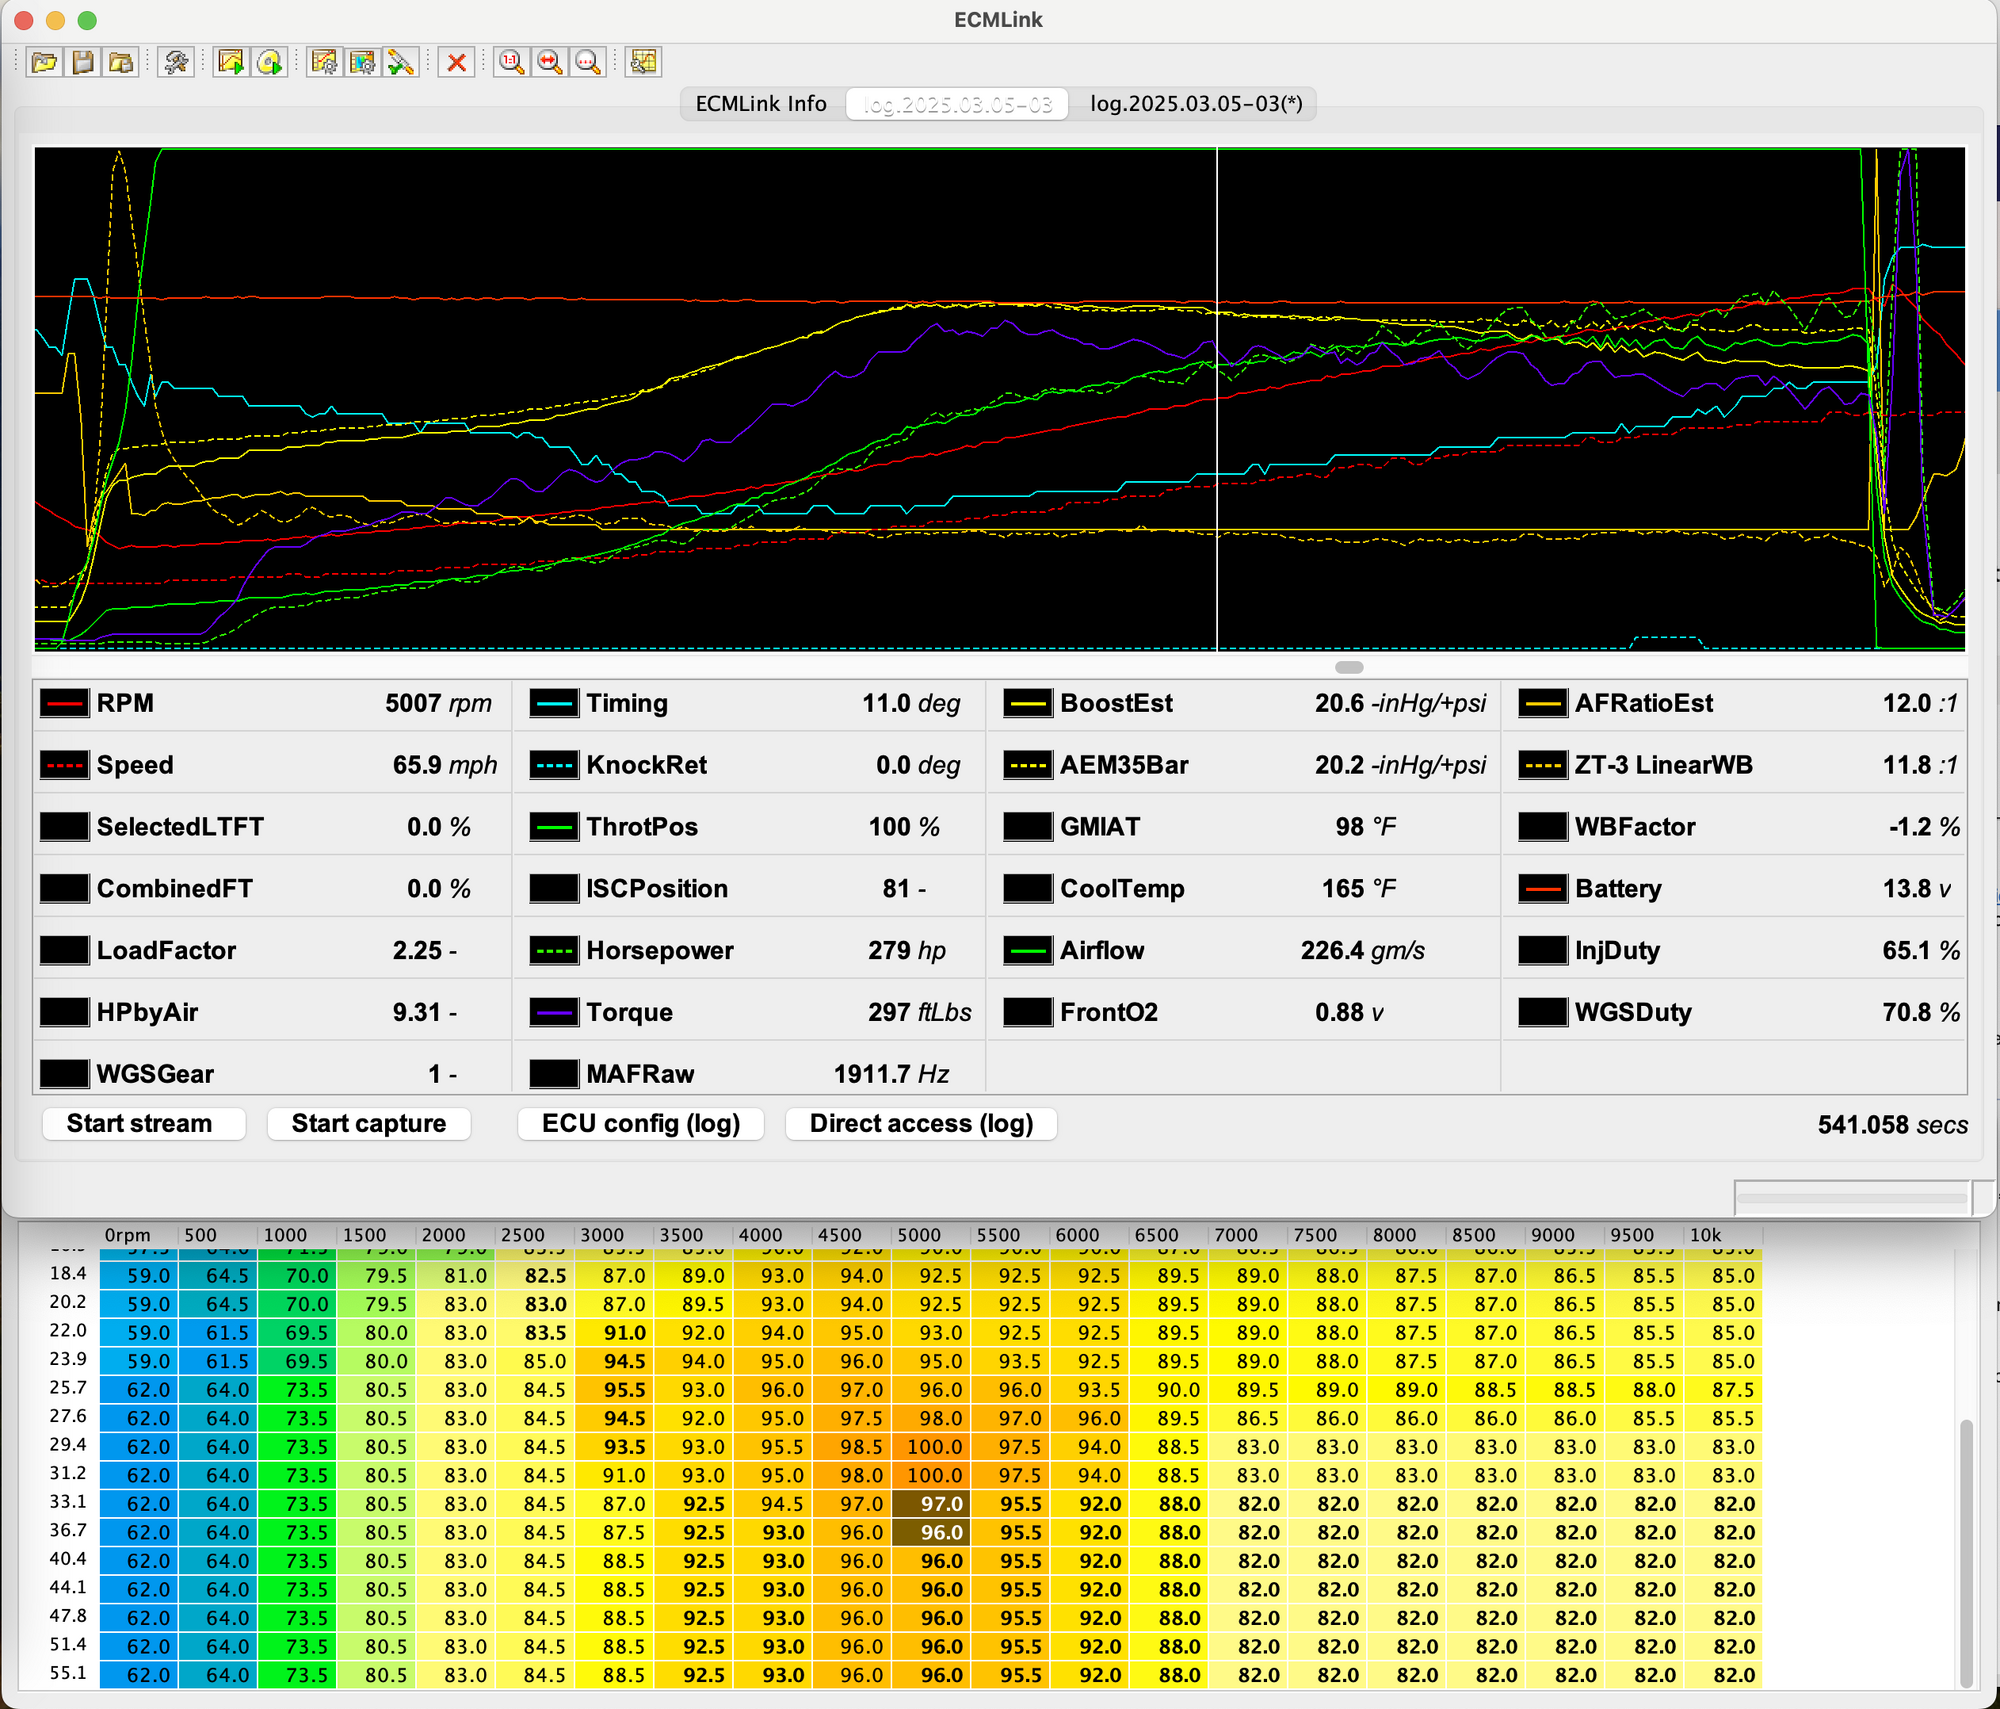Open the colored table with gear icon

363,62
